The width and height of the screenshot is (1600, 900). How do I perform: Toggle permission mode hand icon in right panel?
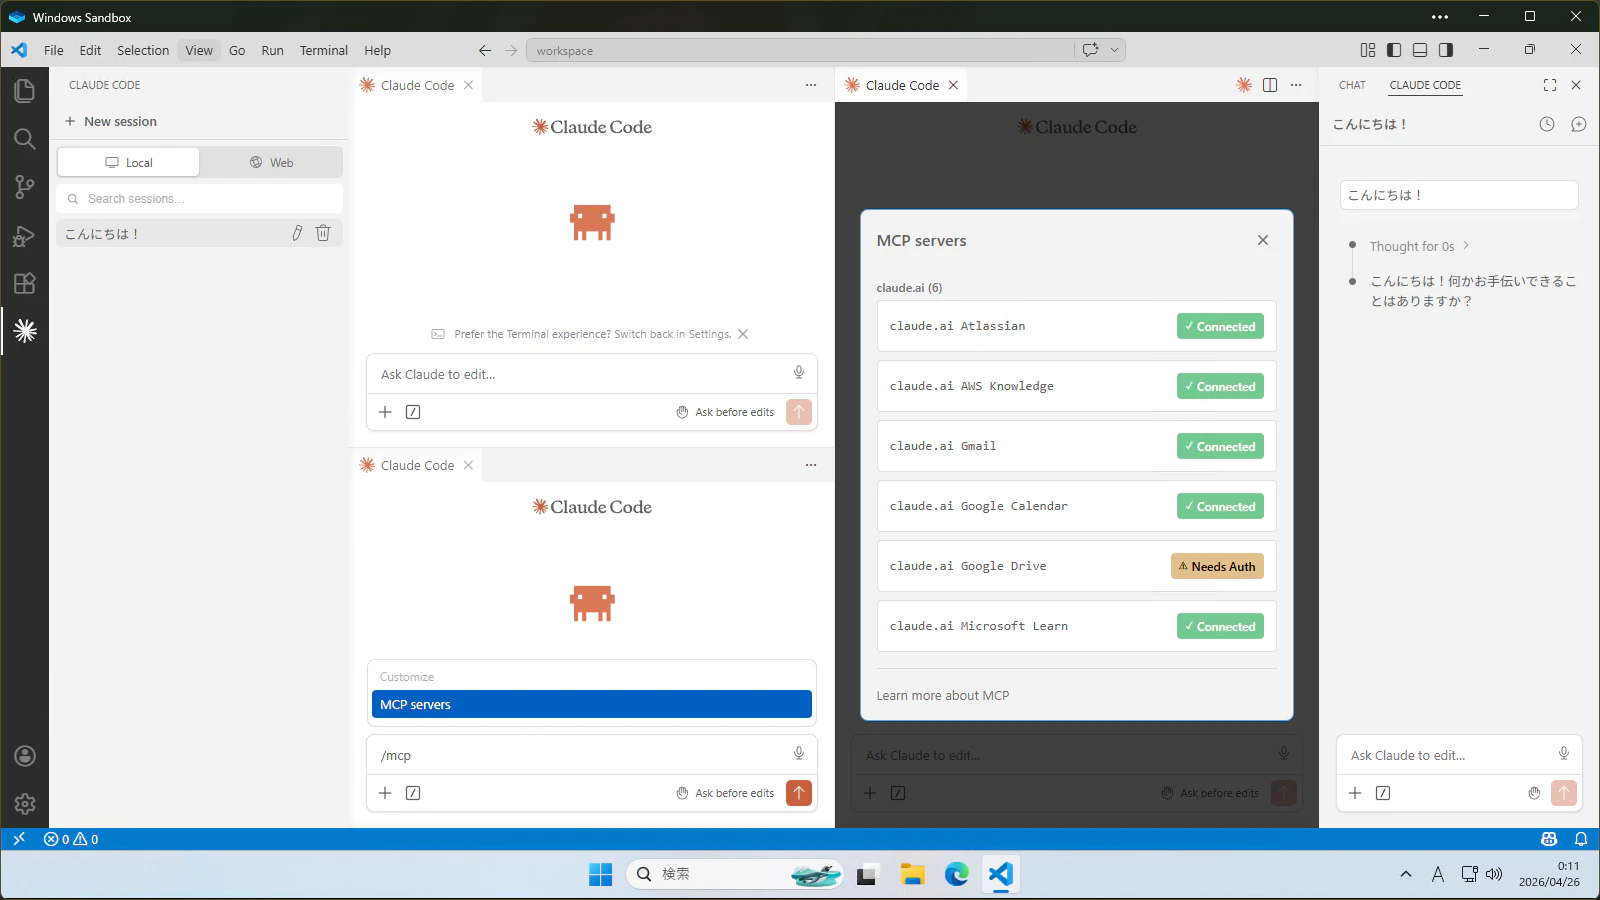point(1534,793)
